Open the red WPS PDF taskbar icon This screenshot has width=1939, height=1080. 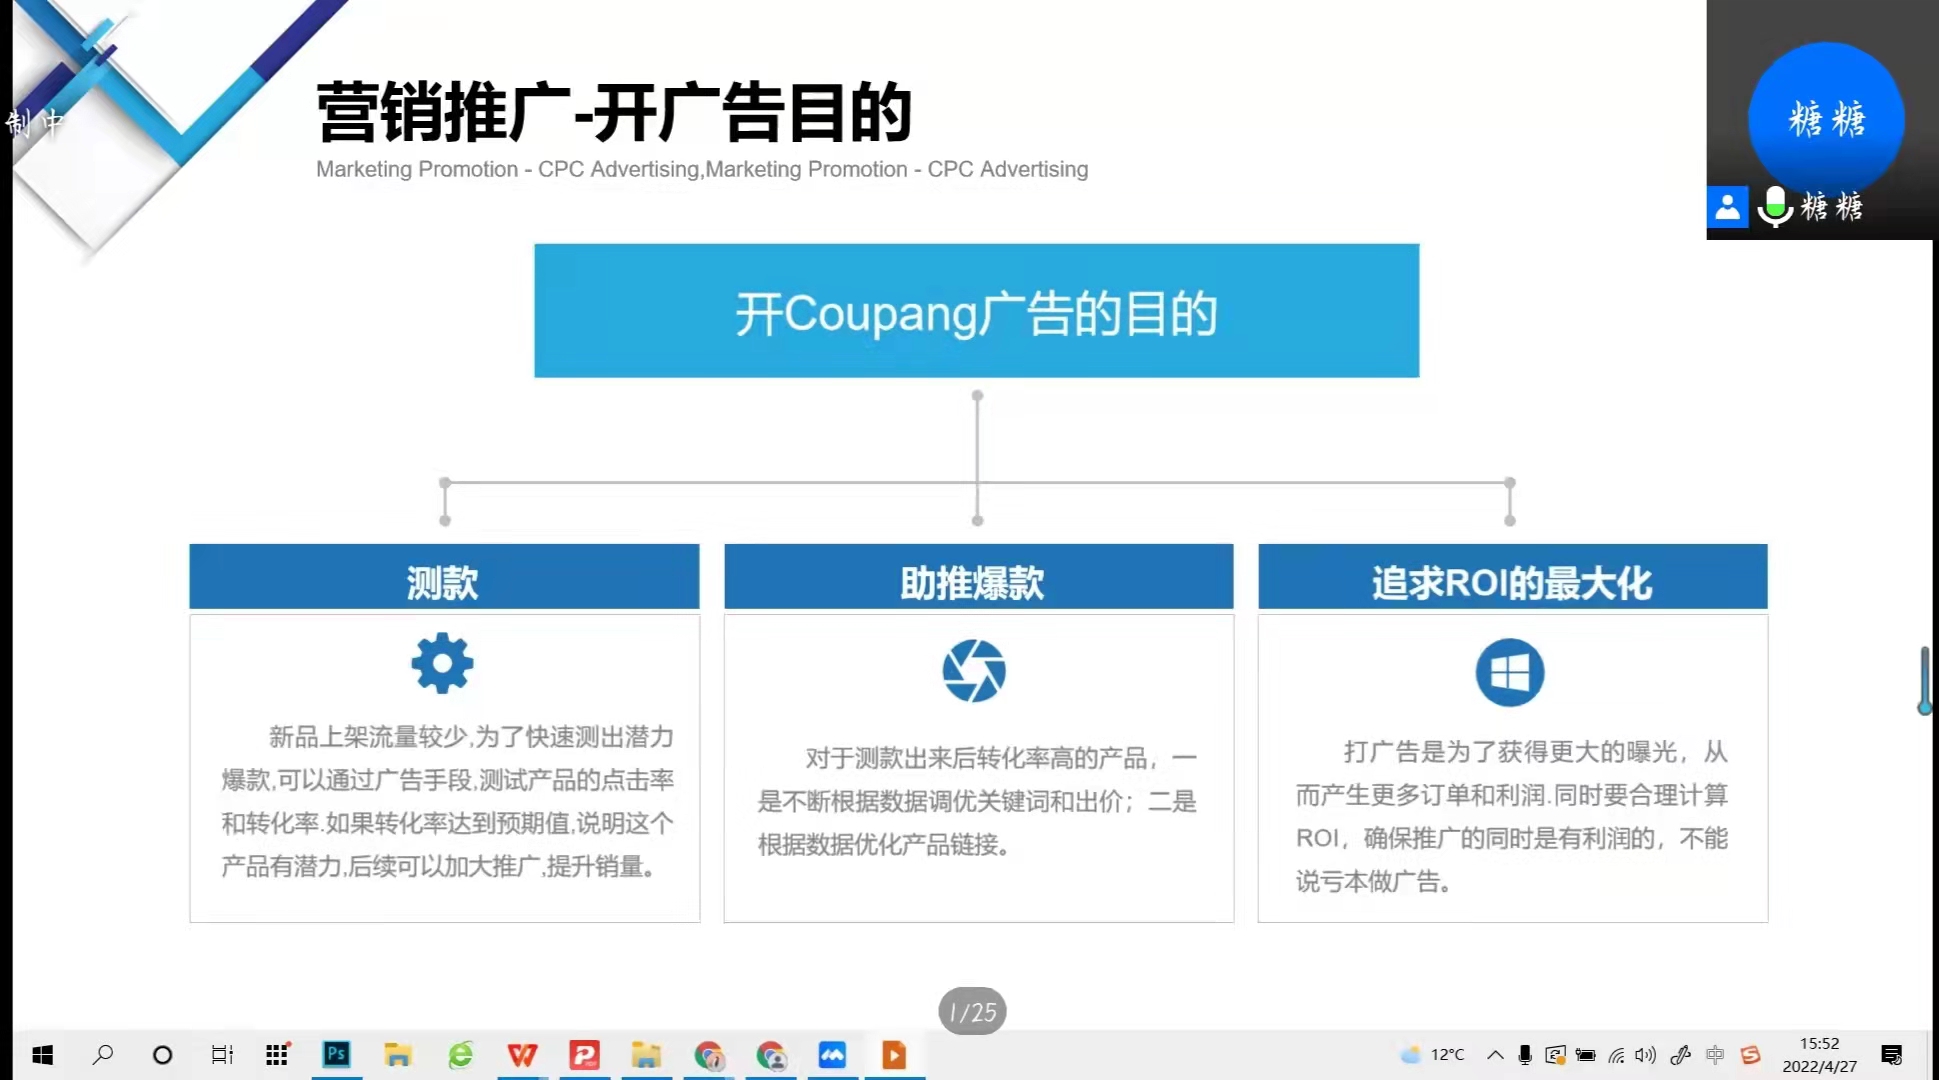point(584,1054)
